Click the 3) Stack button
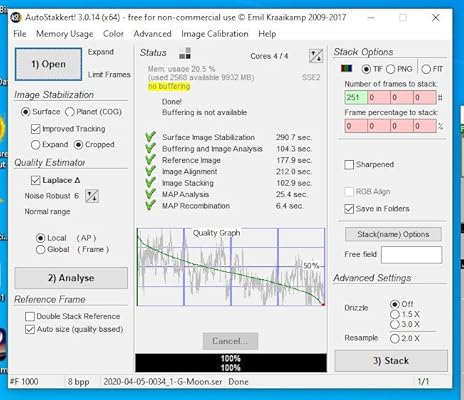The height and width of the screenshot is (400, 464). click(x=391, y=361)
